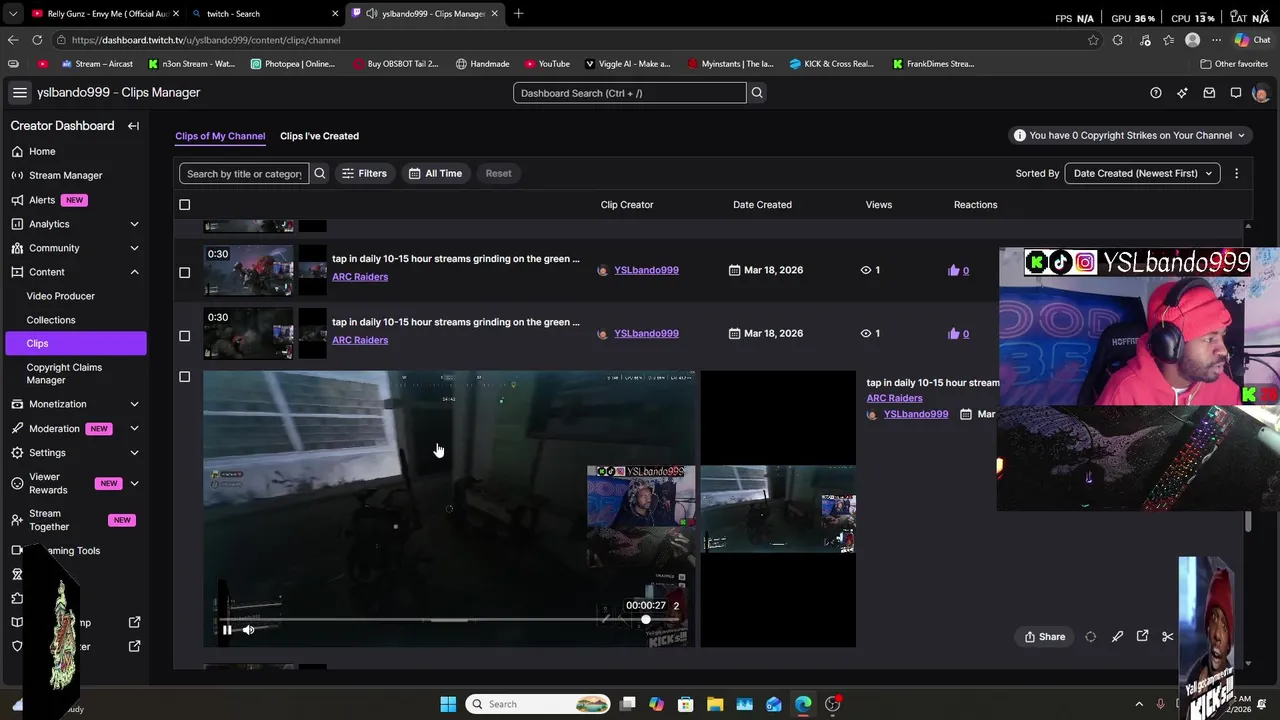Open Alerts in the sidebar

[42, 200]
